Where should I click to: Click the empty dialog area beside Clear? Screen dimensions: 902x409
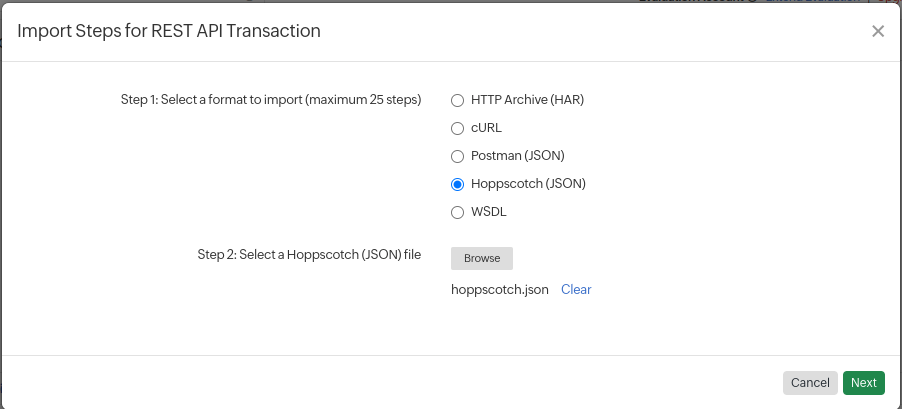[720, 290]
